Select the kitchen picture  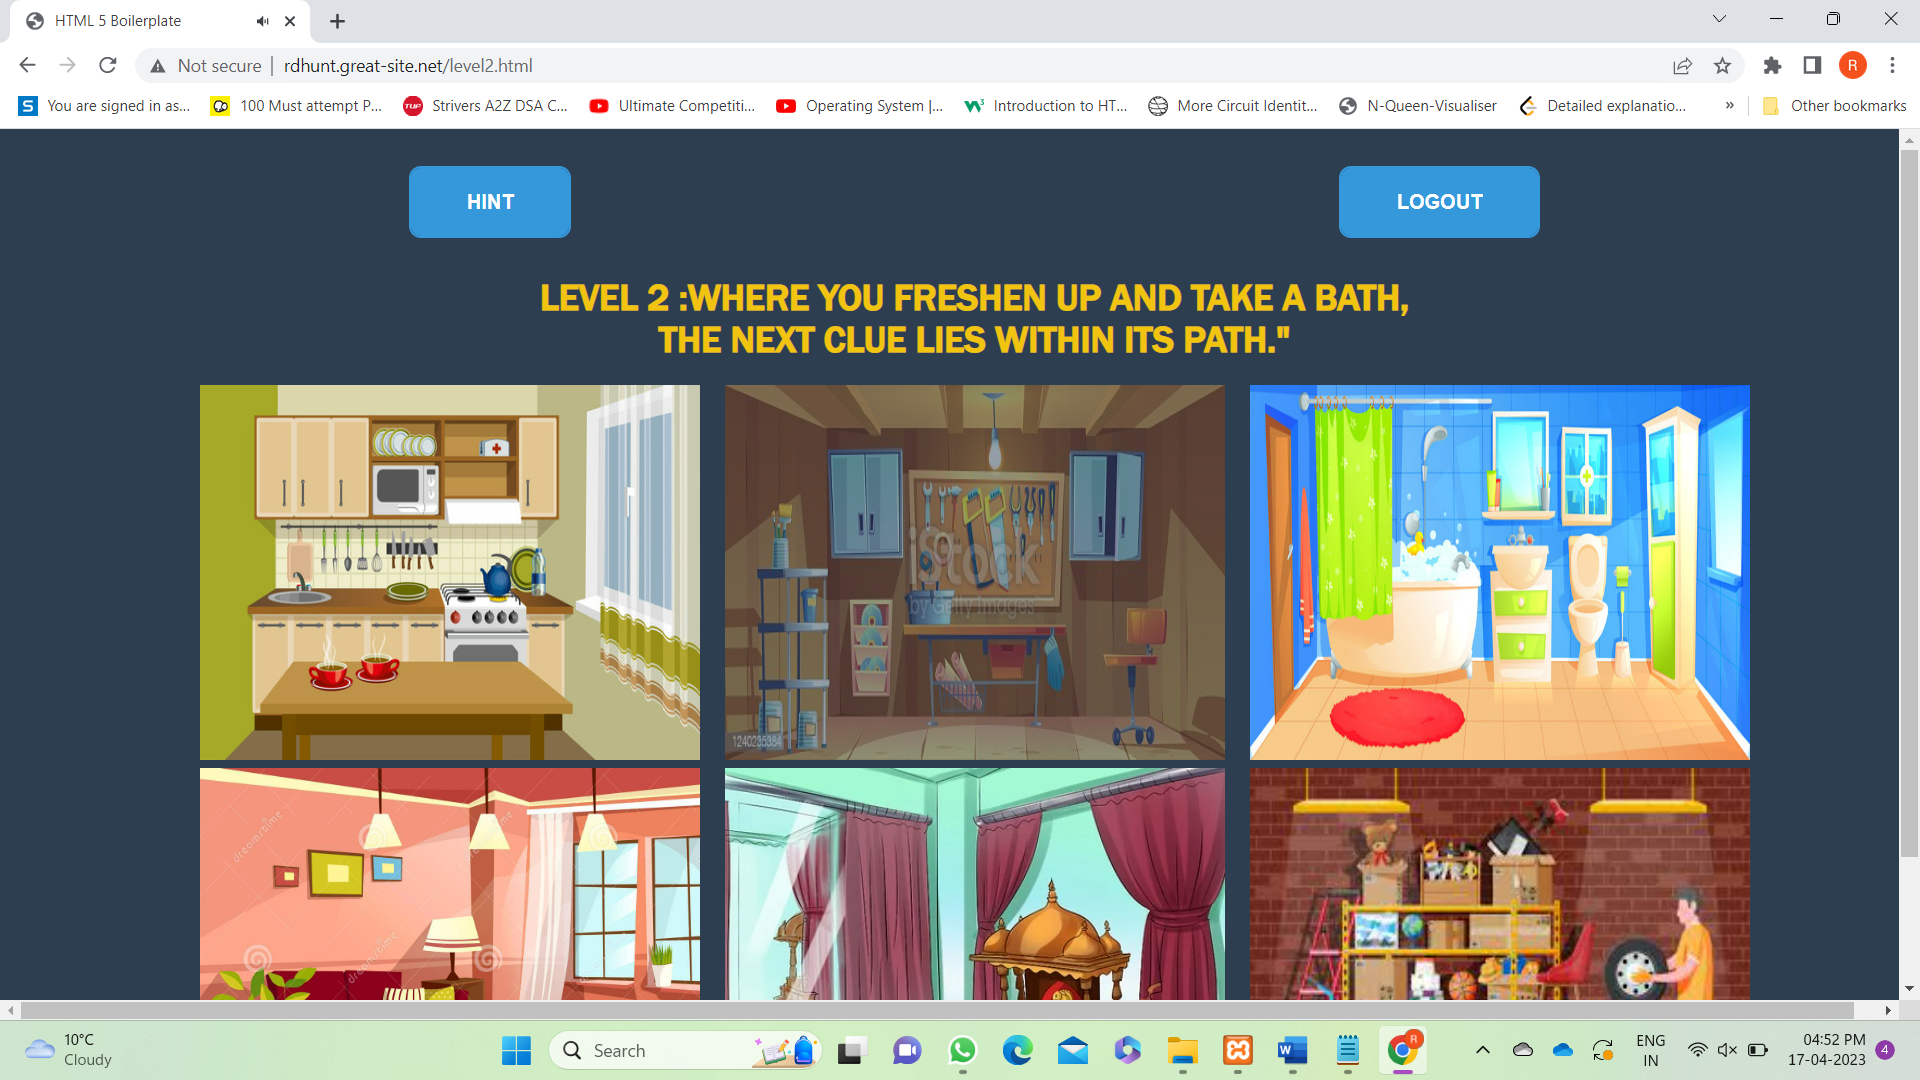449,572
